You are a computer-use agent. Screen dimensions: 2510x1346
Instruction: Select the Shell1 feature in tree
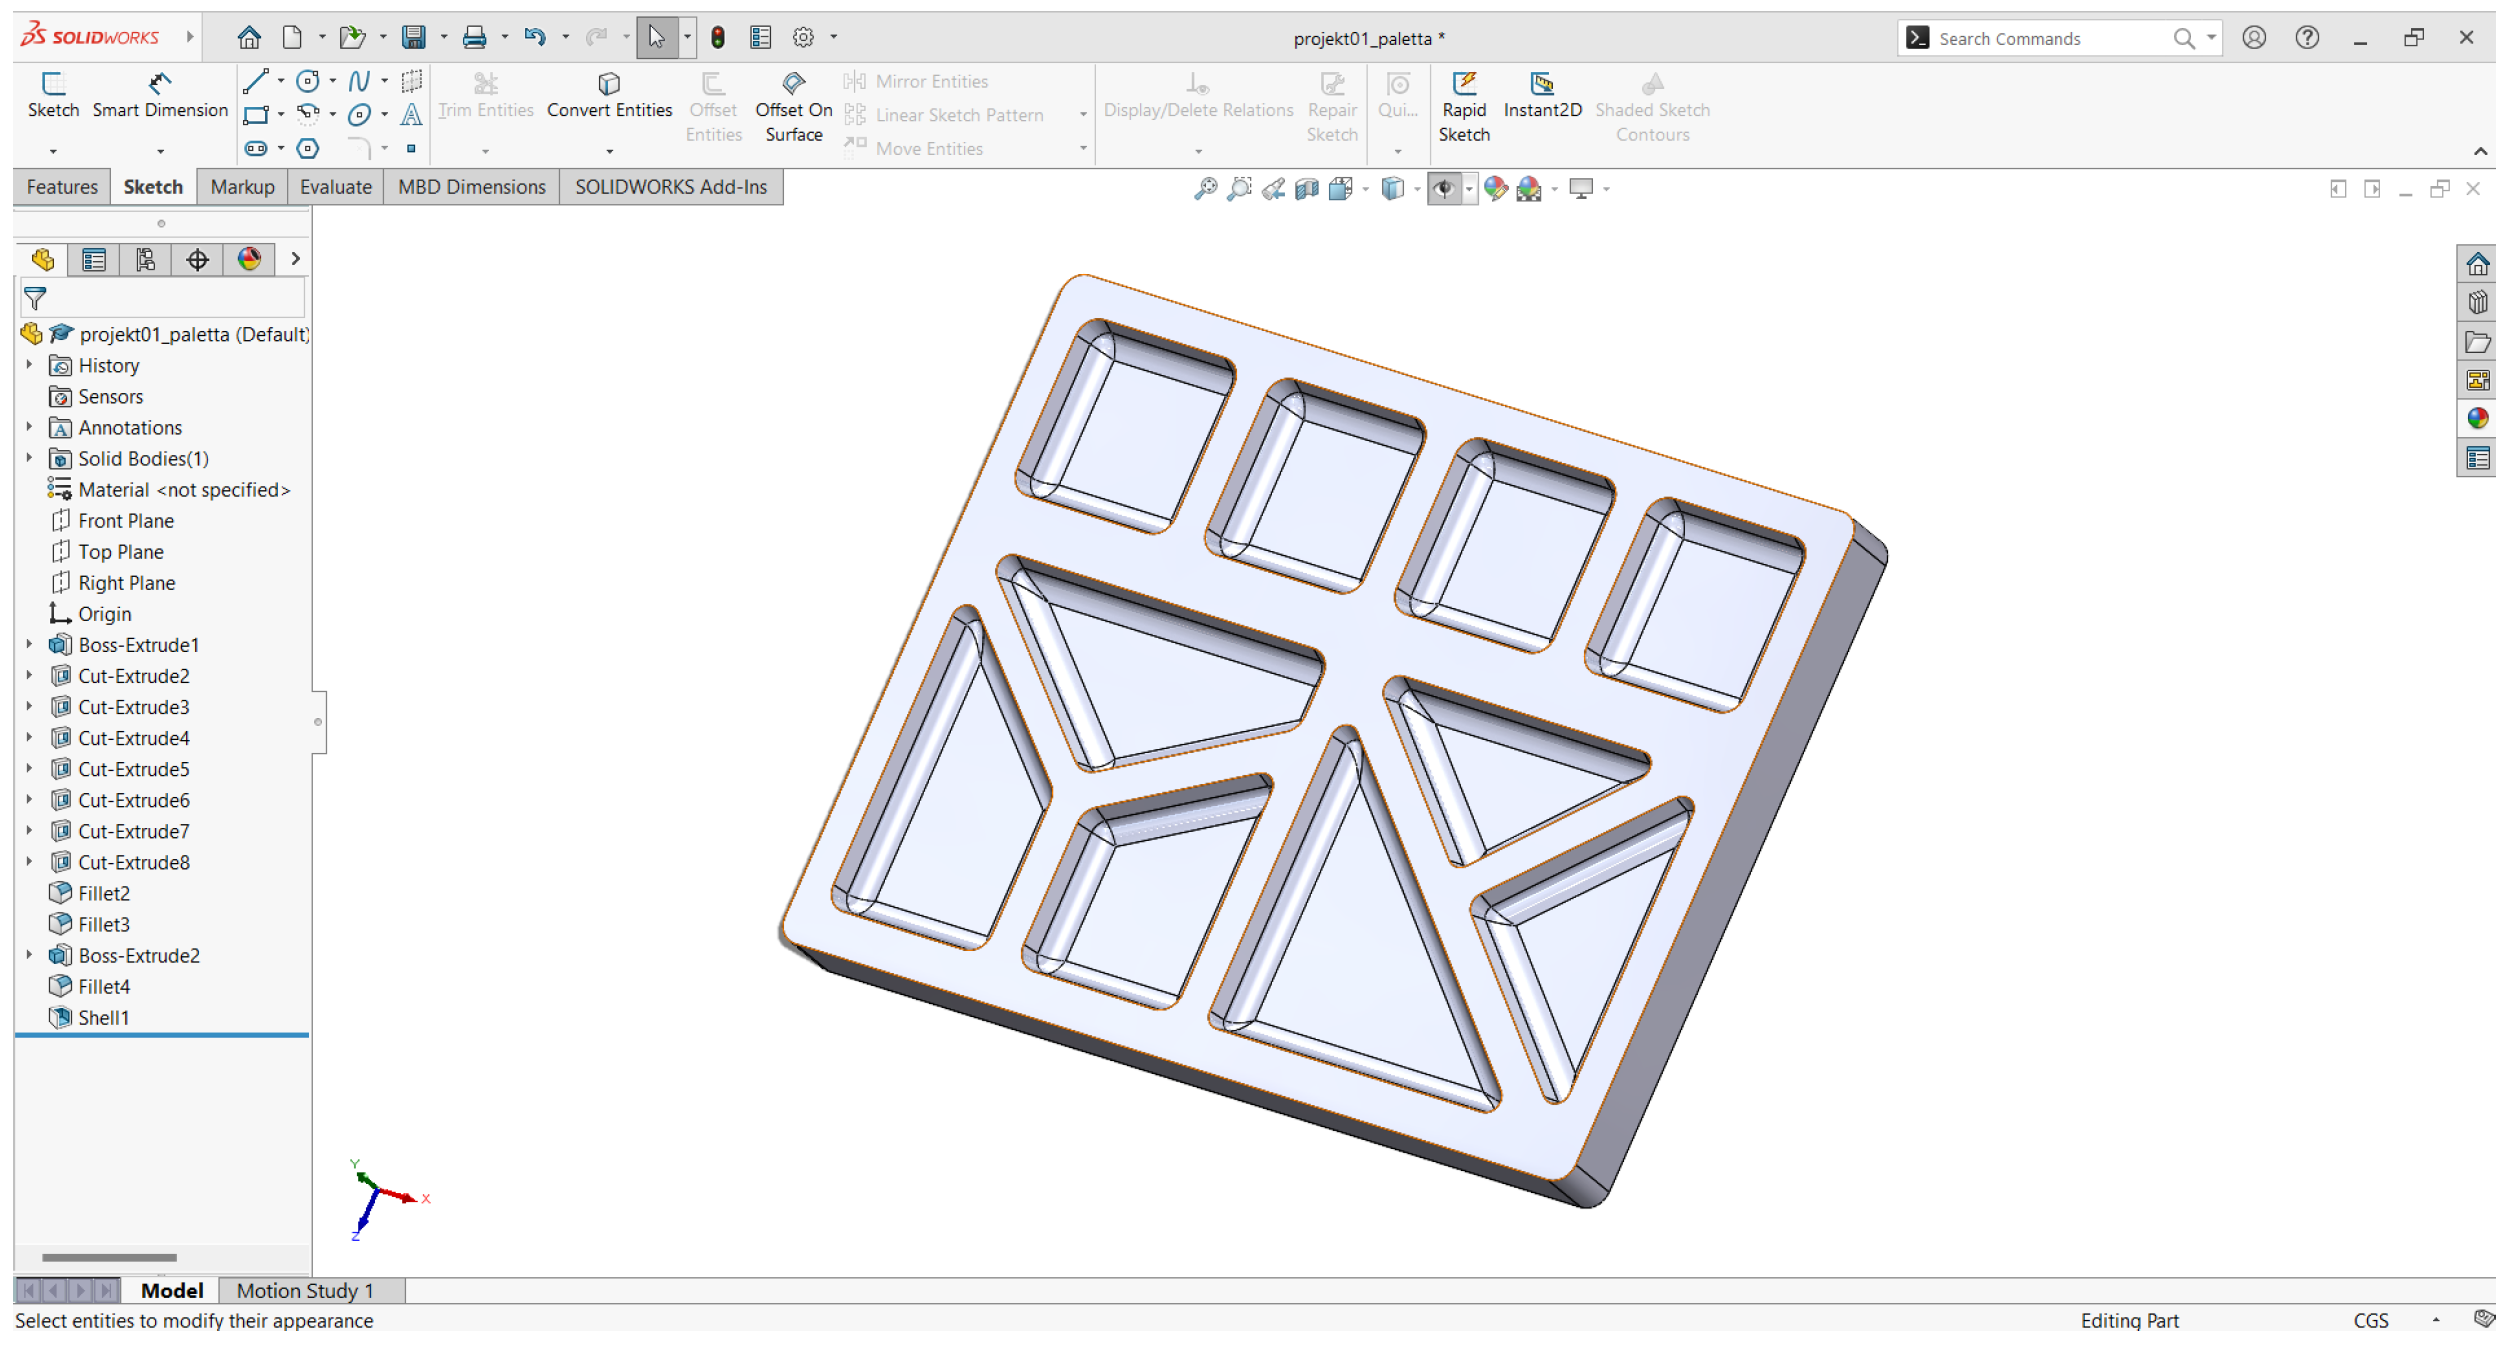coord(103,1018)
